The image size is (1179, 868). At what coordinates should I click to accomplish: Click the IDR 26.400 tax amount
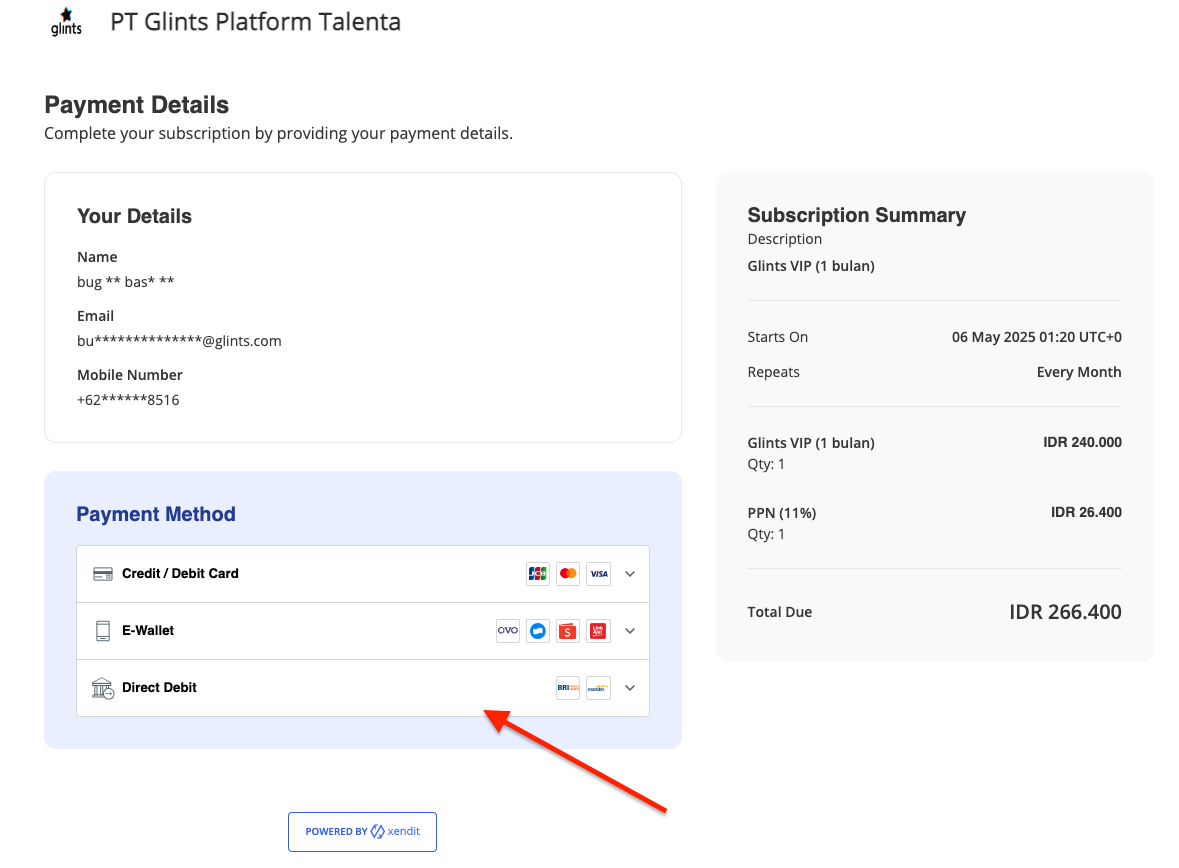[1086, 512]
